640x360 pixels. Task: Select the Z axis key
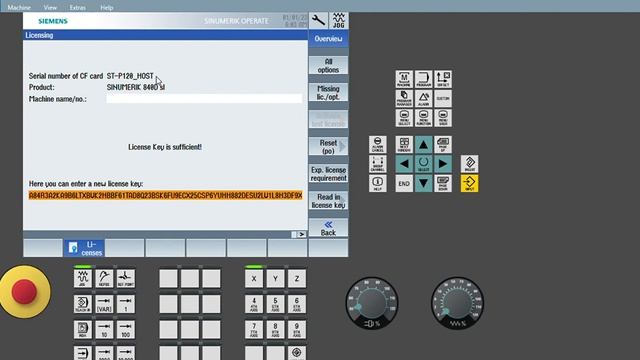297,278
